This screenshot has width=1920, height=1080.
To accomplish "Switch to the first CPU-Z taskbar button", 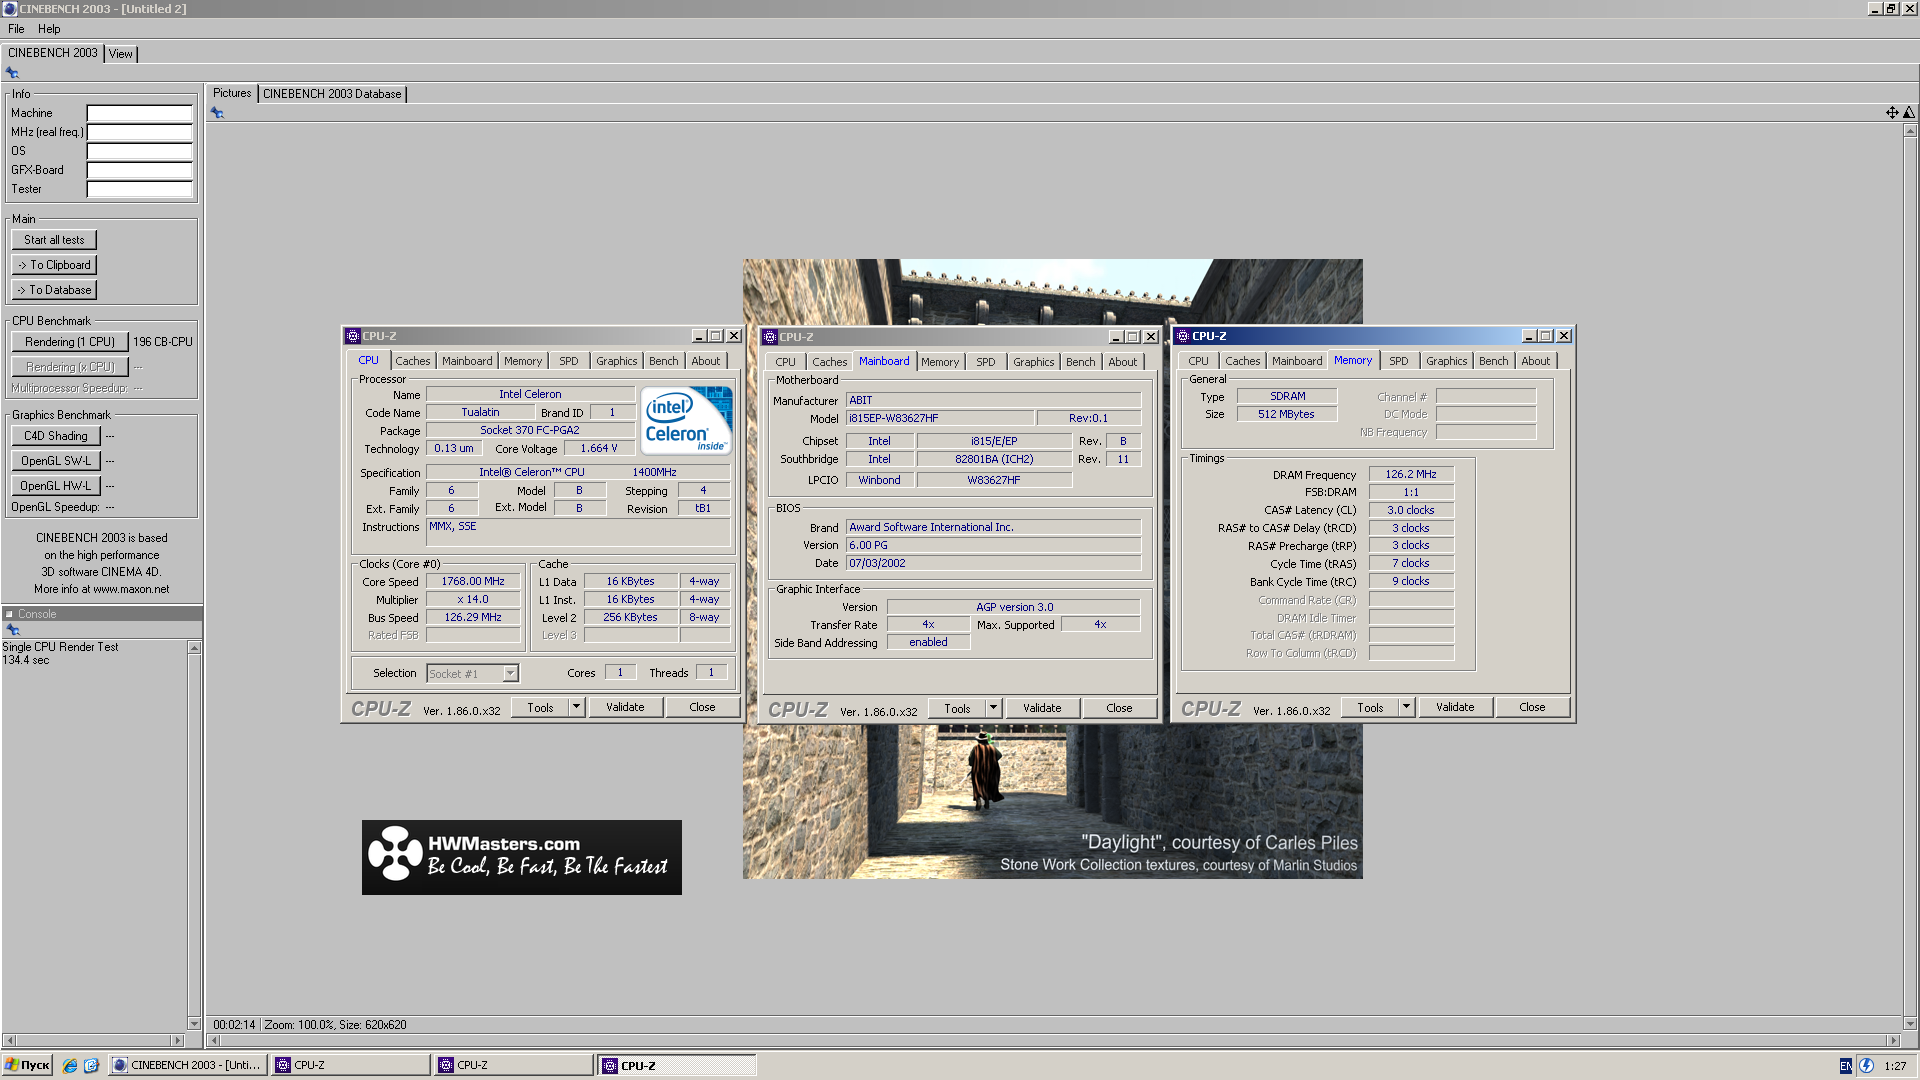I will [x=351, y=1065].
